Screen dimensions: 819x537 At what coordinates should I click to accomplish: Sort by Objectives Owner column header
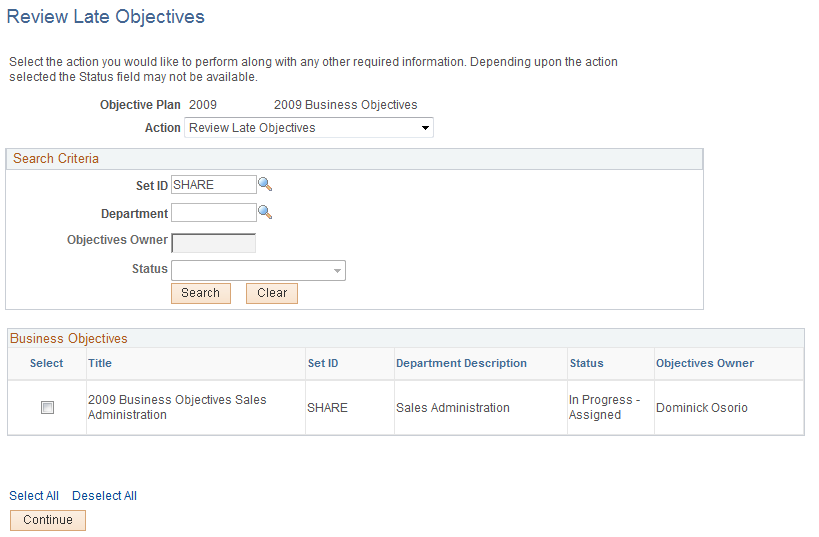click(x=705, y=363)
